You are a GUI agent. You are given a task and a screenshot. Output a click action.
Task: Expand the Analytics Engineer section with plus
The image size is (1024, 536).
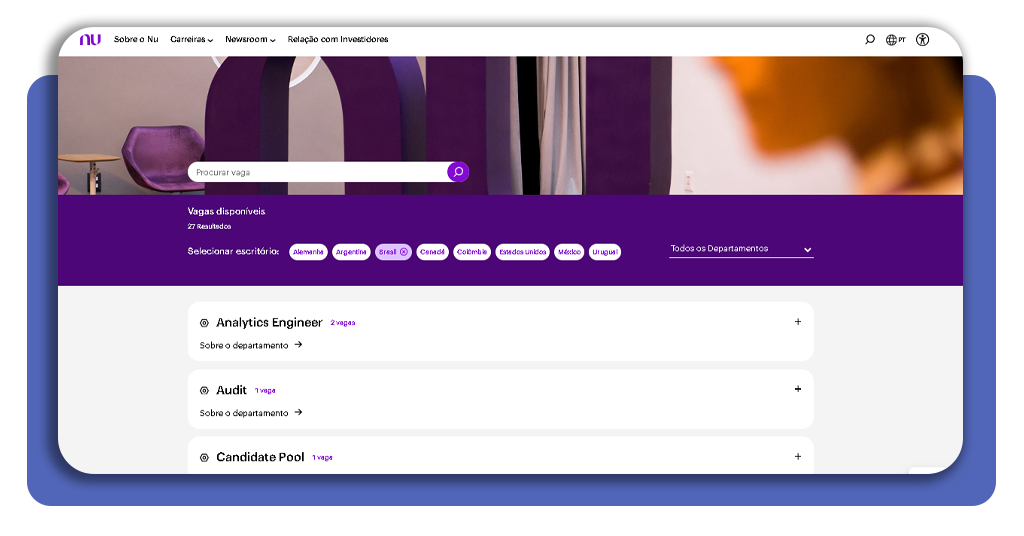(x=797, y=322)
